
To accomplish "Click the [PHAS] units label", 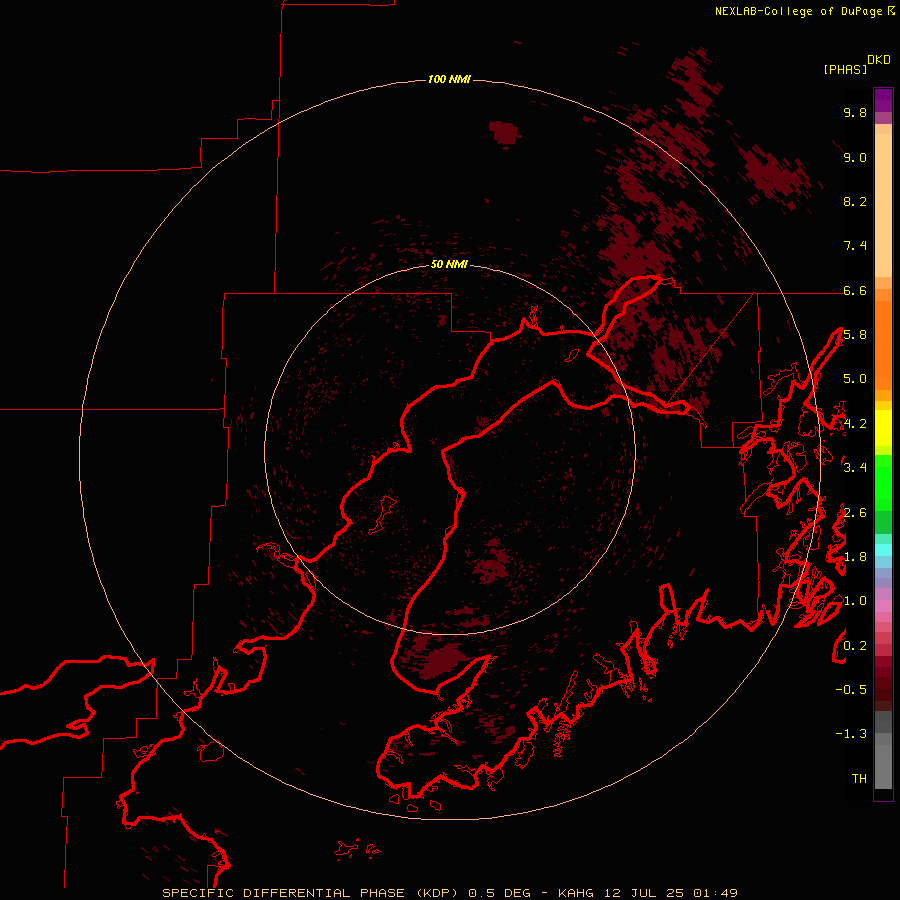I will pos(845,69).
